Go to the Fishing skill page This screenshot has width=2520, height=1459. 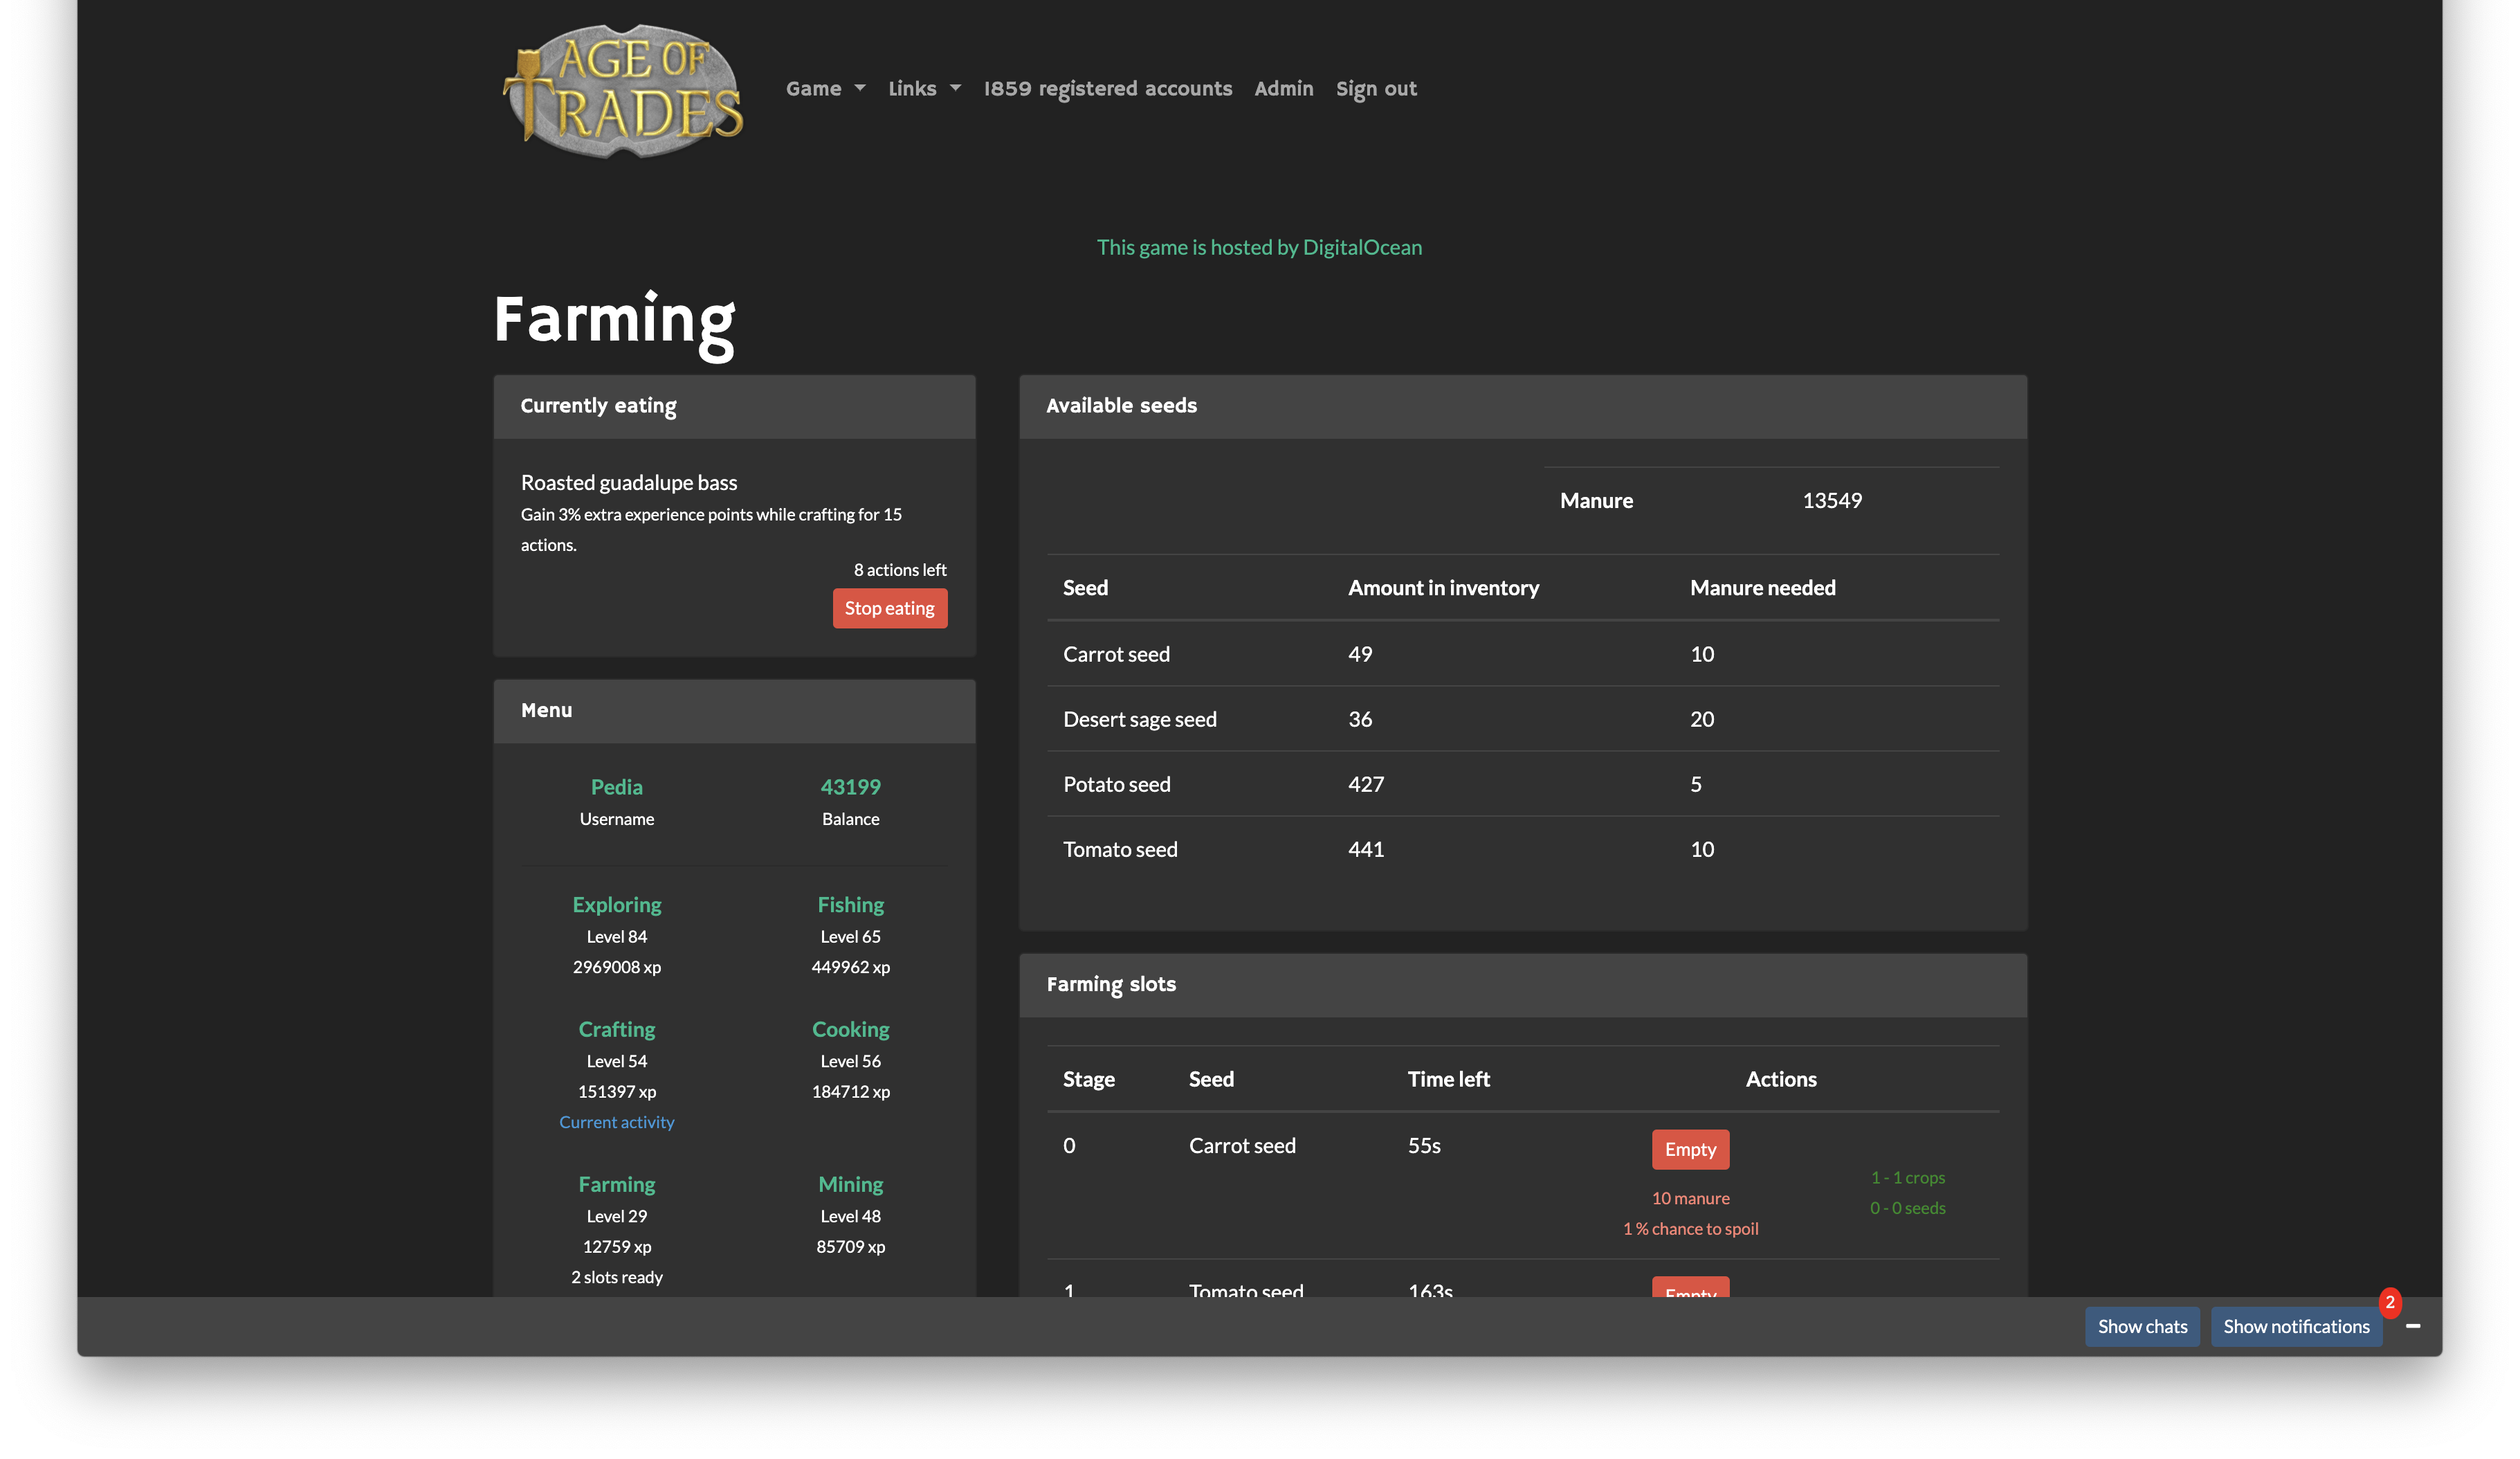click(850, 905)
